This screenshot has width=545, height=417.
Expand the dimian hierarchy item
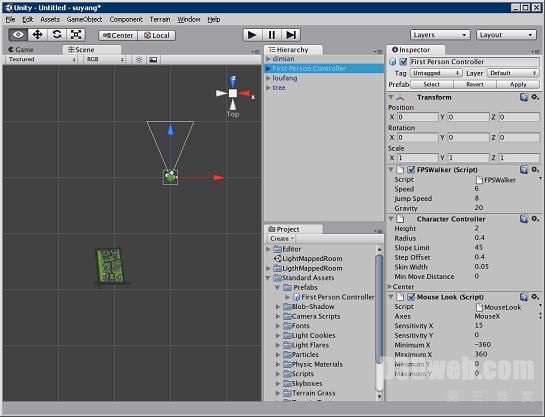[x=268, y=59]
